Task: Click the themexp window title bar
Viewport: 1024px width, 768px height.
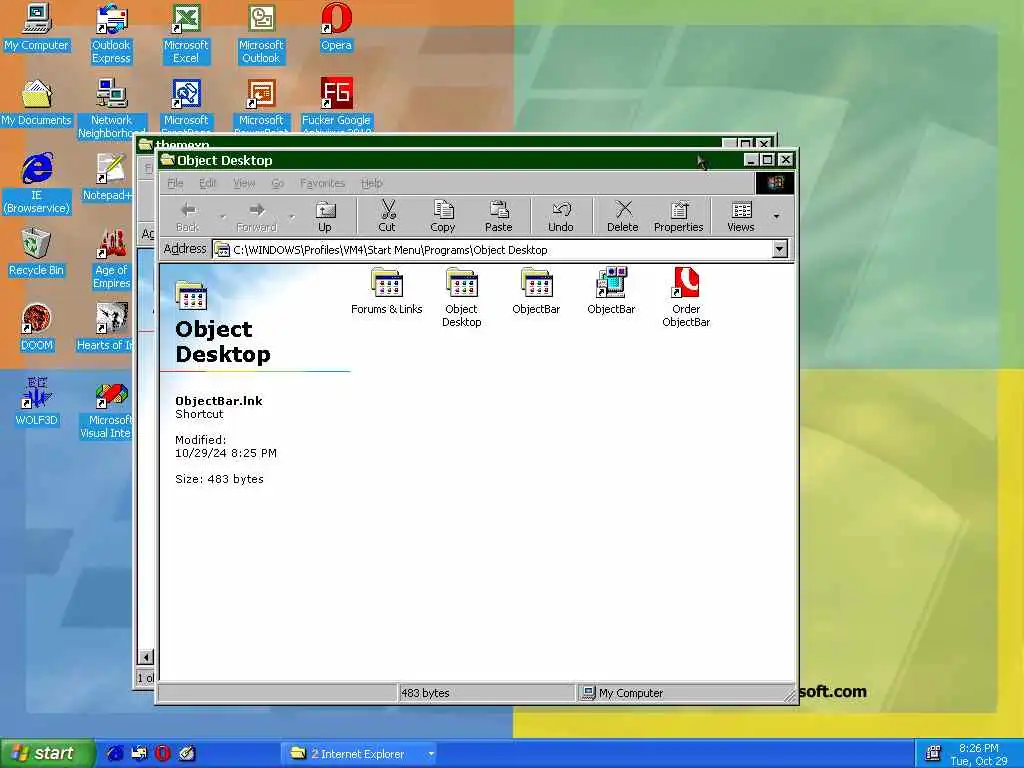Action: point(431,142)
